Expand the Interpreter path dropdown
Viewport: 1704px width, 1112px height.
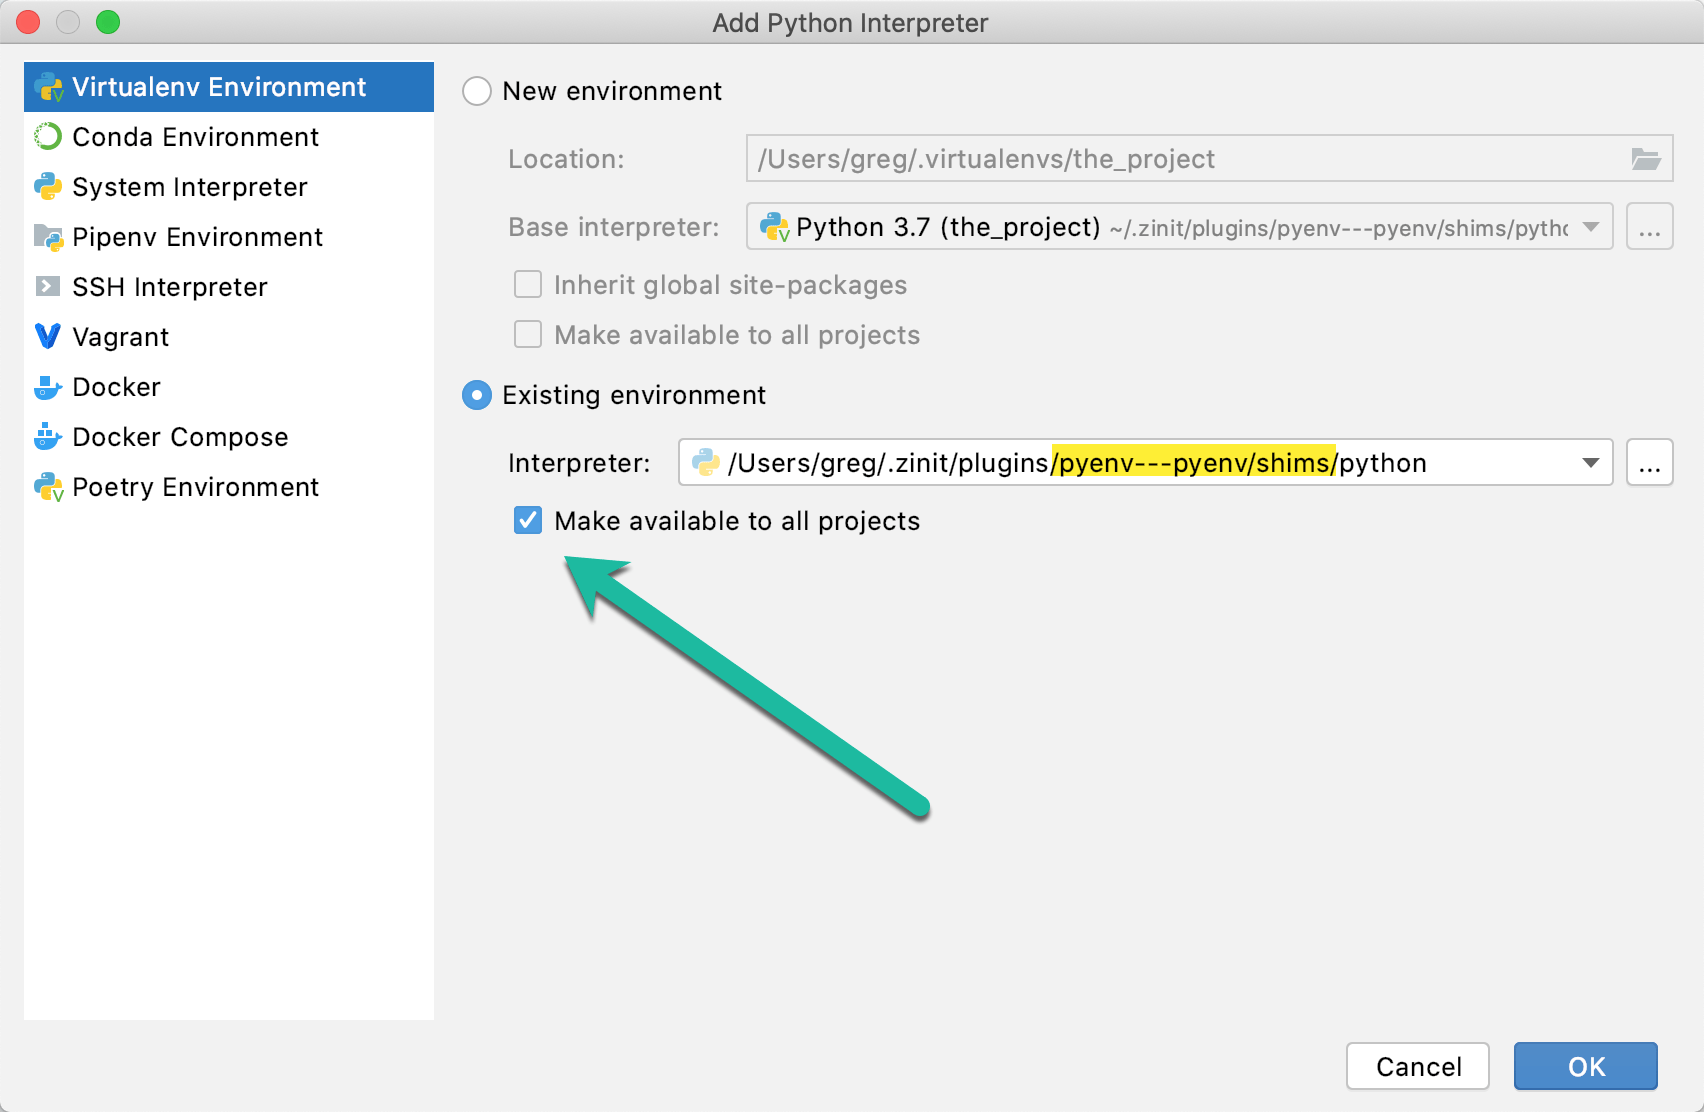[x=1590, y=463]
